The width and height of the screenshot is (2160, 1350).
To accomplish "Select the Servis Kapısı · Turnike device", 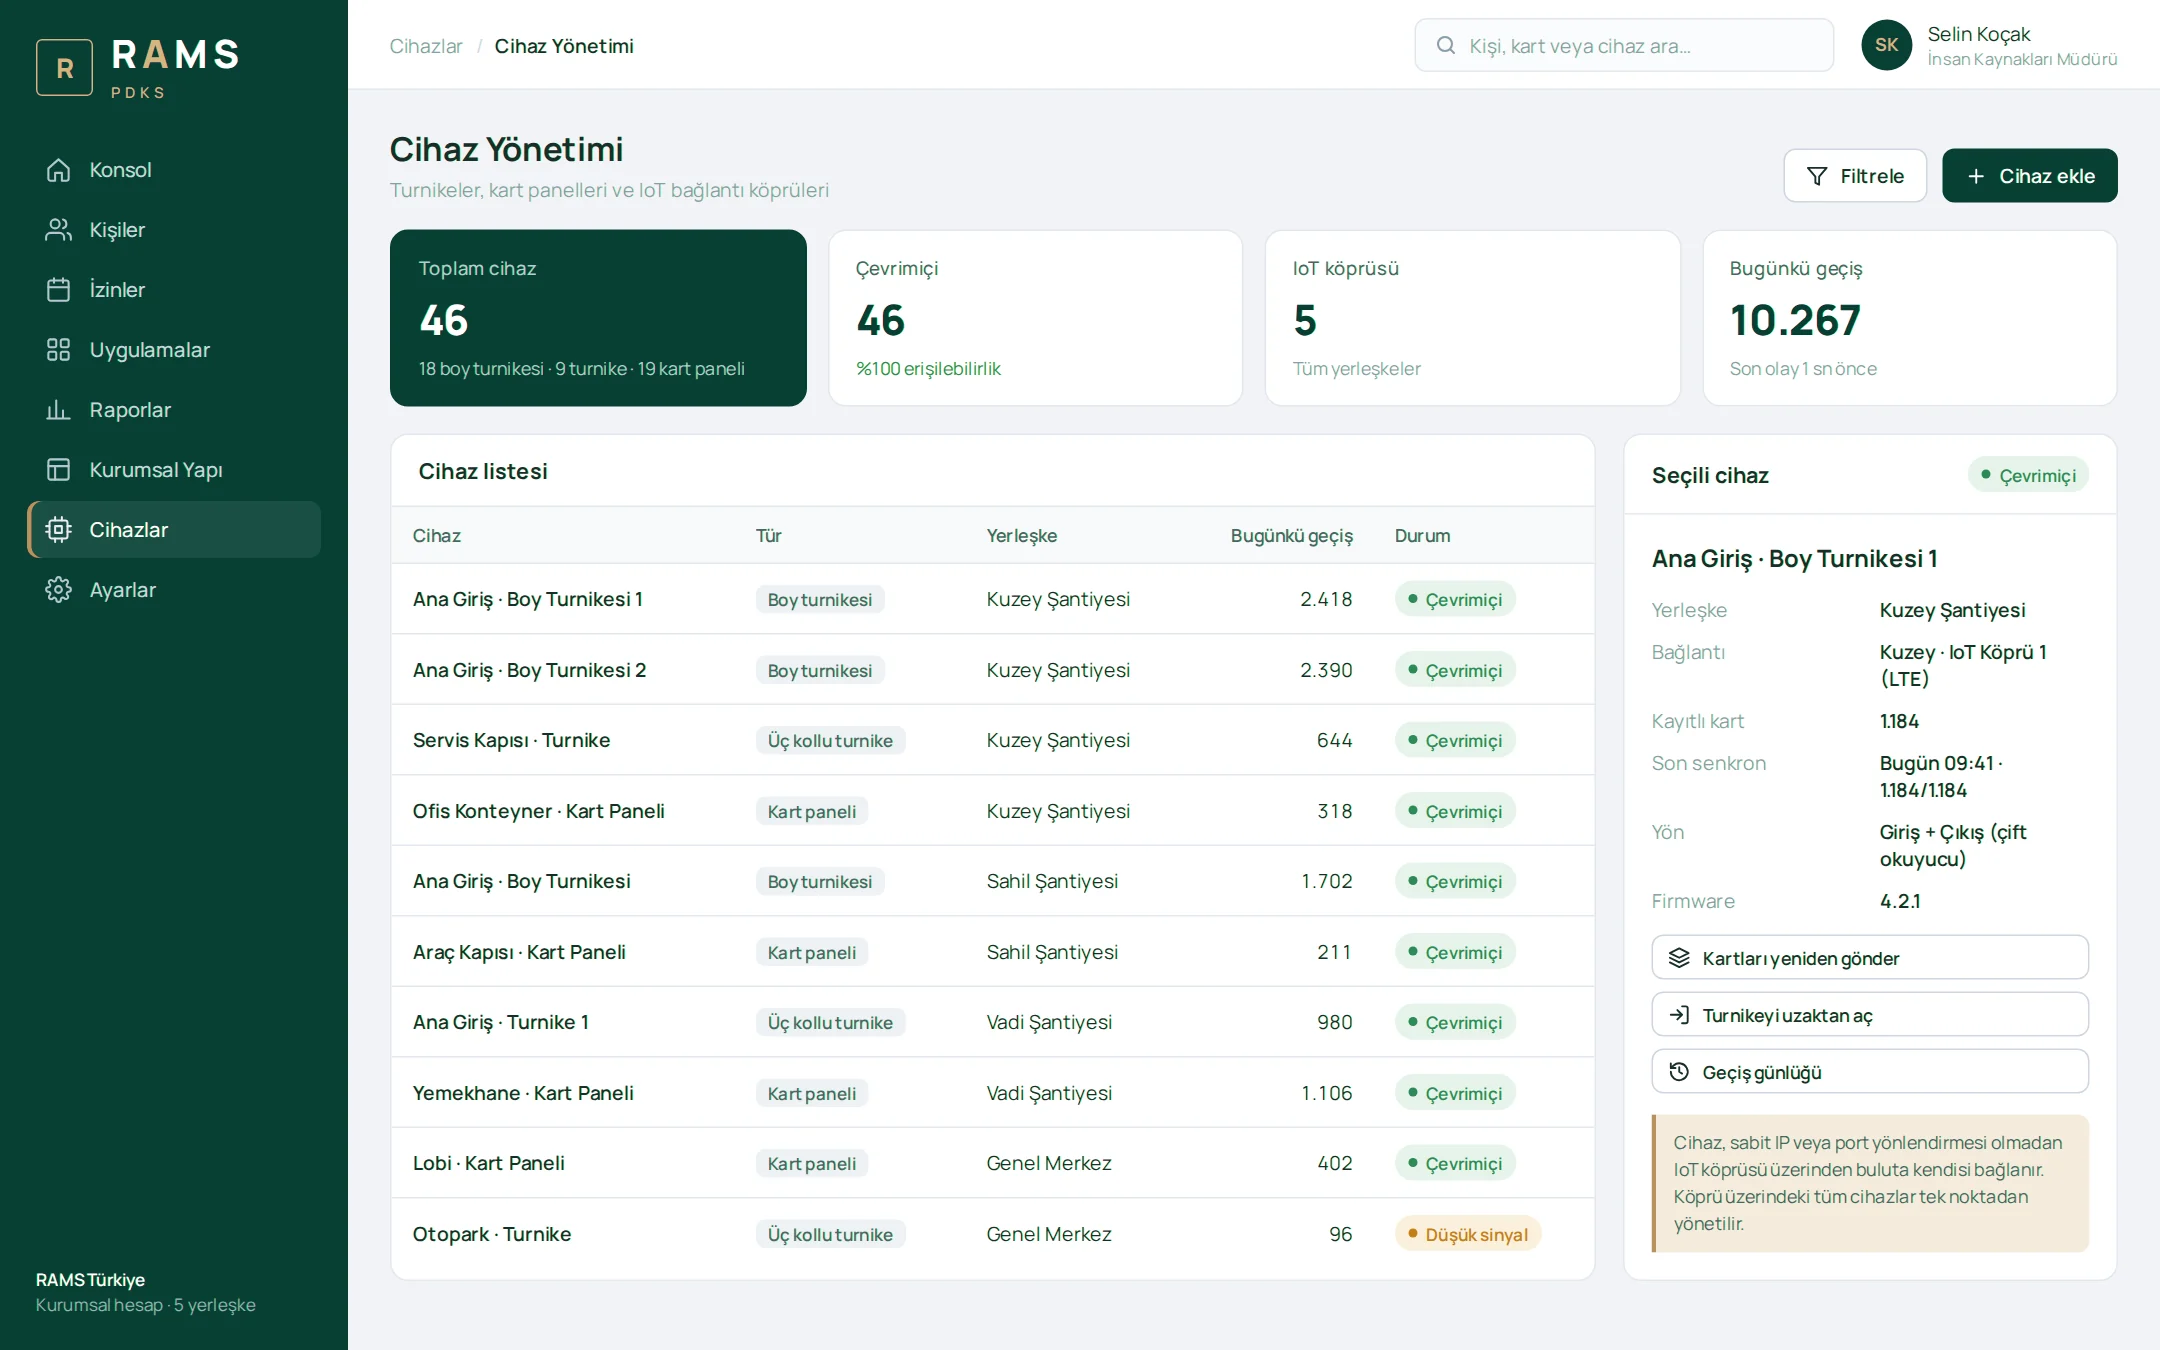I will 992,740.
